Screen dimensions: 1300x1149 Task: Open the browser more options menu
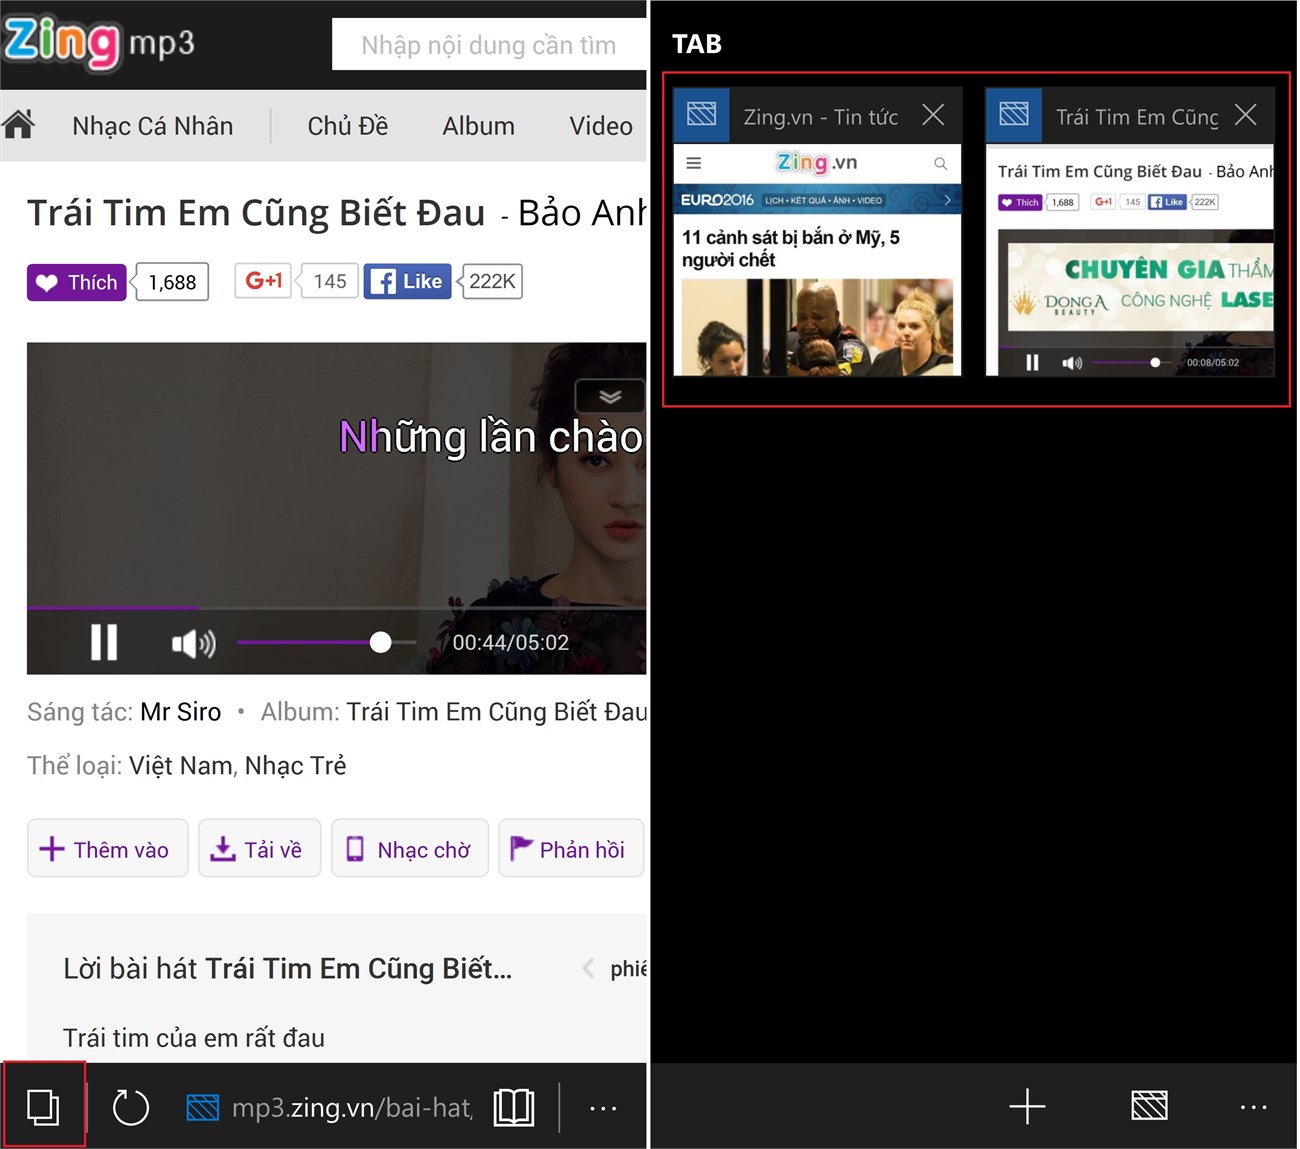click(603, 1107)
